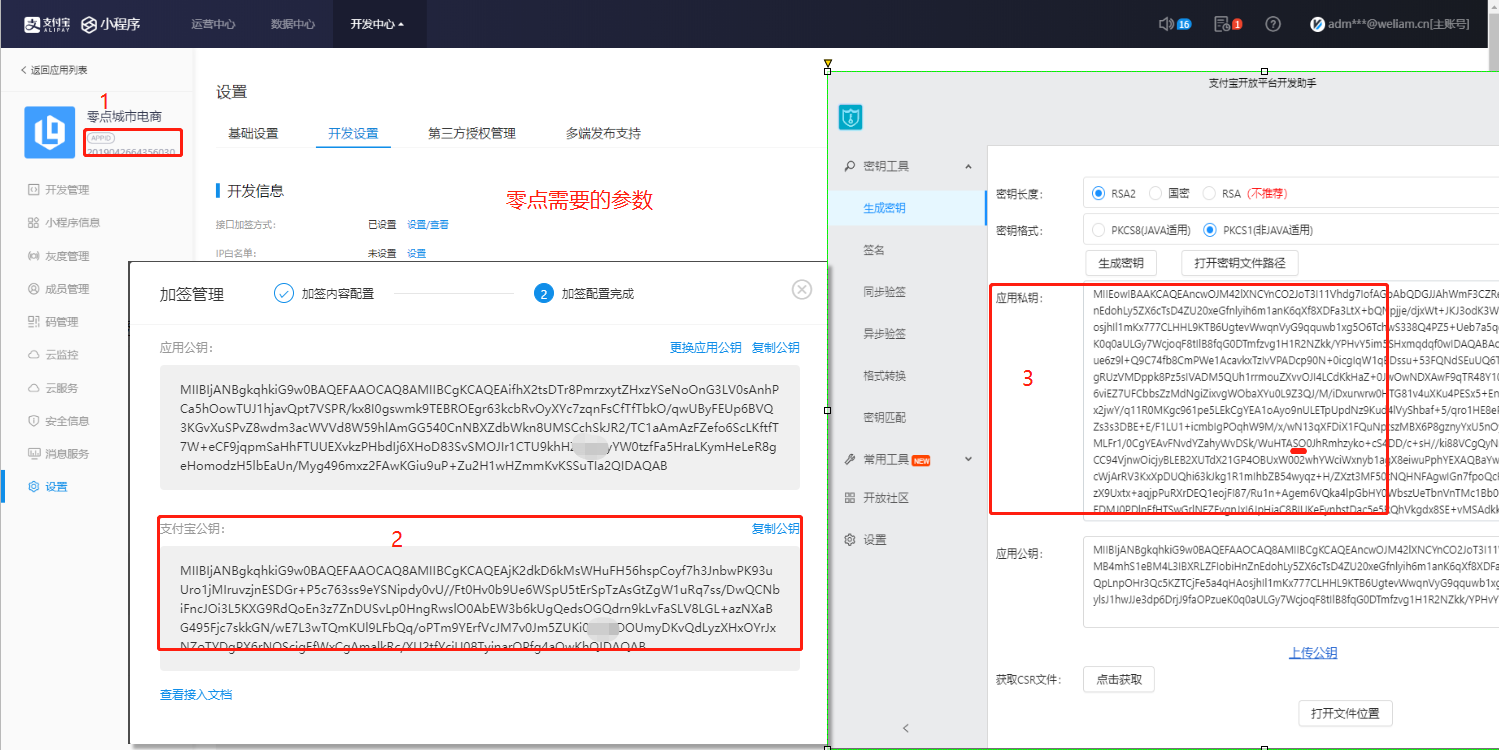The width and height of the screenshot is (1499, 750).
Task: Click the 云监控 sidebar icon
Action: pyautogui.click(x=34, y=354)
